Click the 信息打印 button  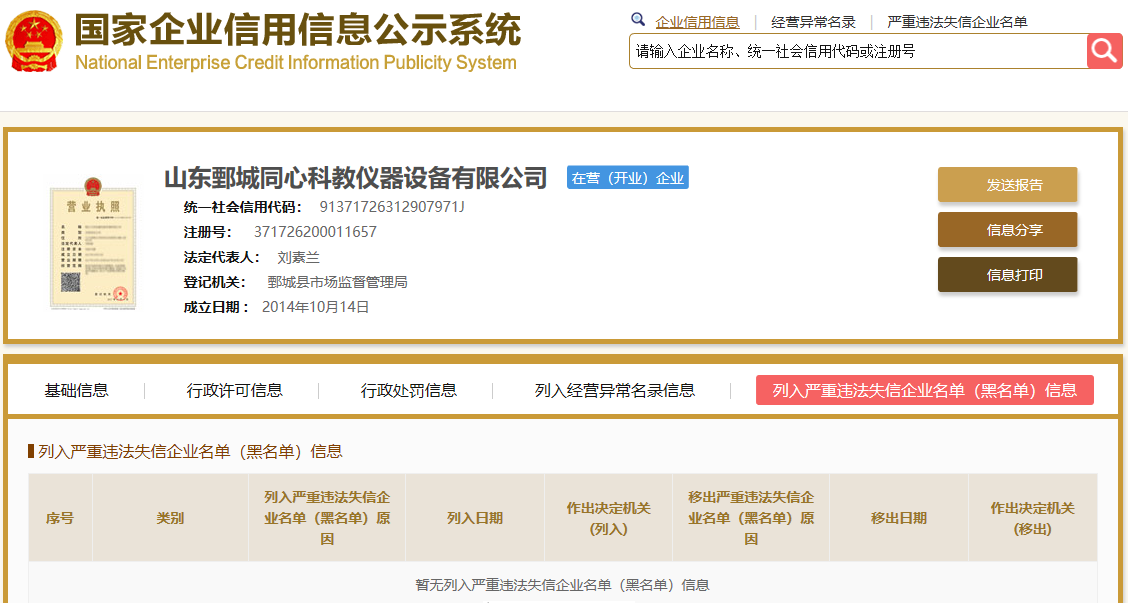1007,275
